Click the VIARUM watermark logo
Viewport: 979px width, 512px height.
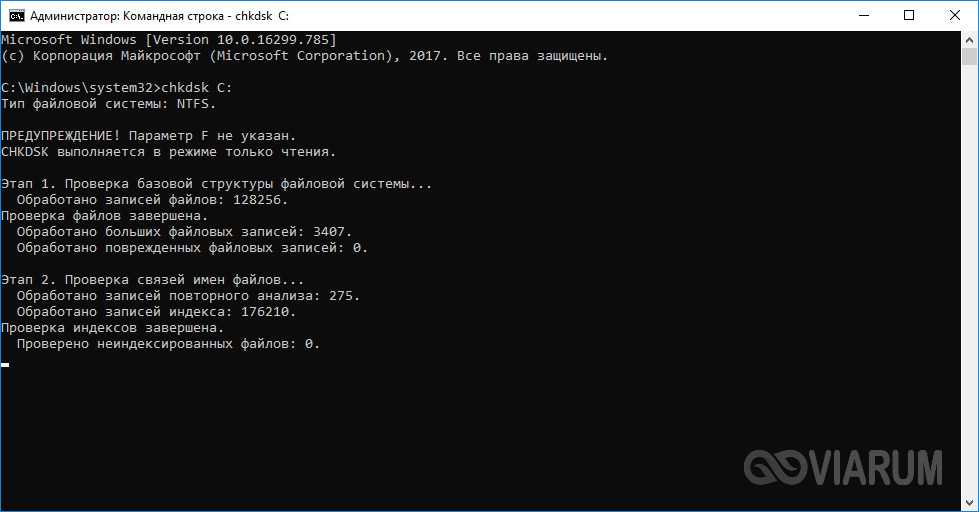tap(843, 467)
